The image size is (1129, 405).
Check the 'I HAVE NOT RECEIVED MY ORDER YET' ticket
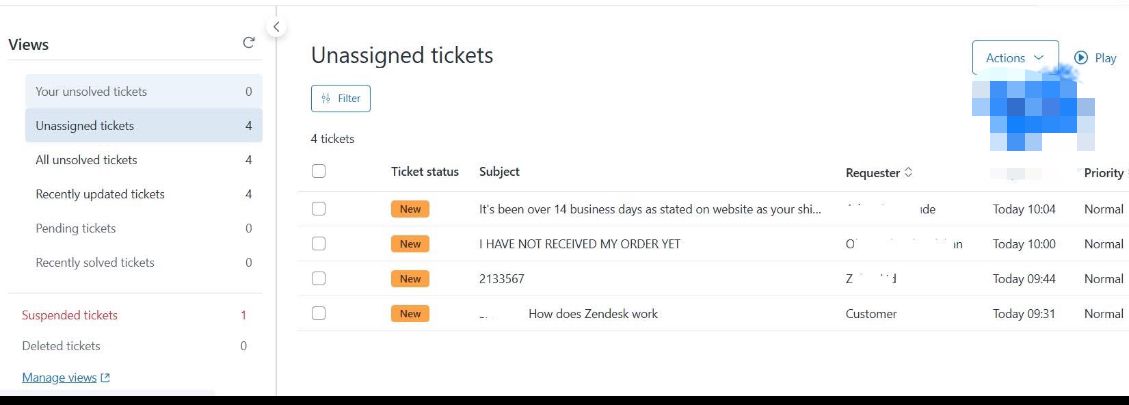(319, 244)
